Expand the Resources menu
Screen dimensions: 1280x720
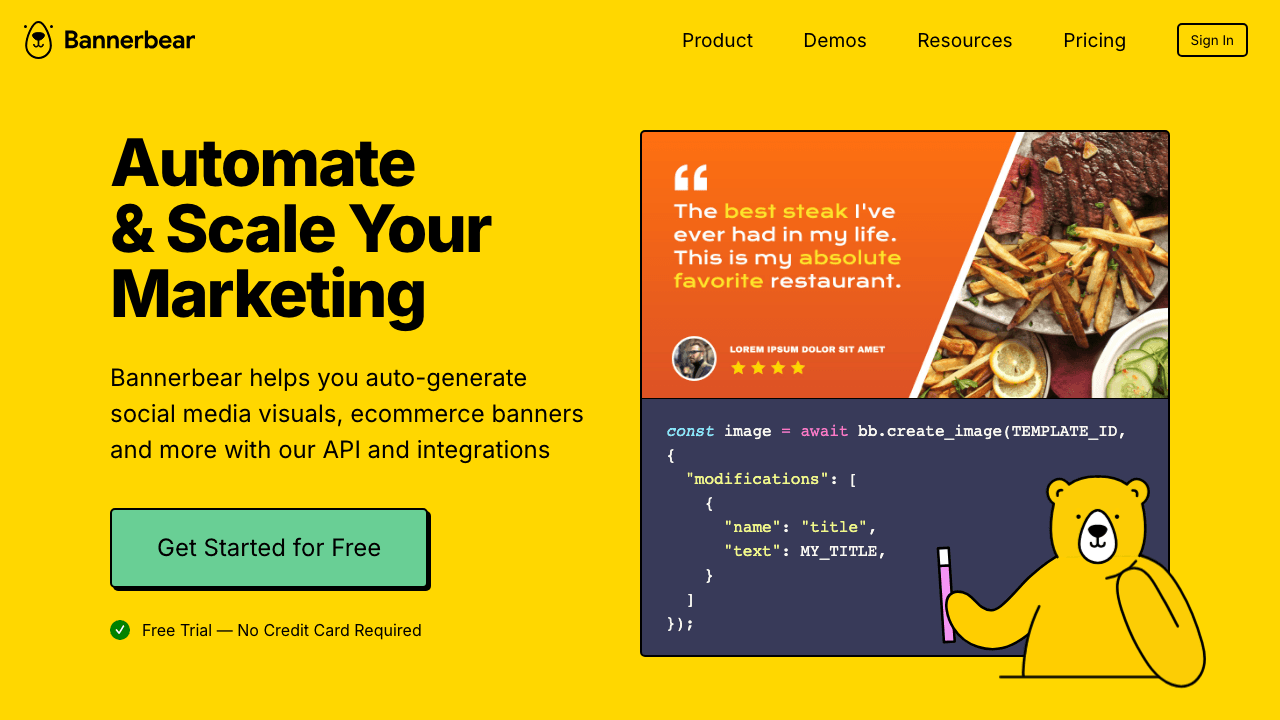click(964, 40)
